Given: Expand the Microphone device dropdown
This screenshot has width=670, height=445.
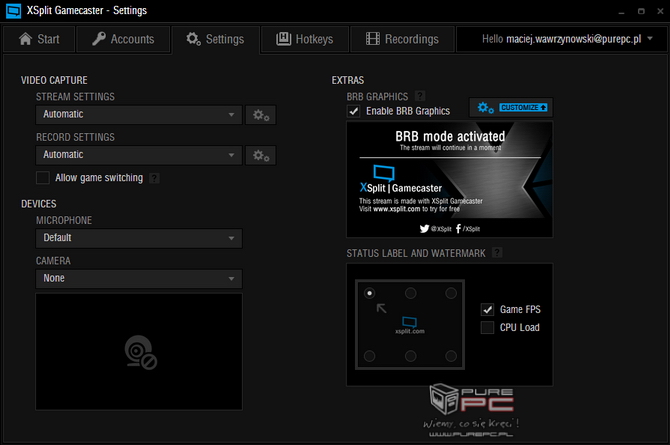Looking at the screenshot, I should [x=139, y=238].
